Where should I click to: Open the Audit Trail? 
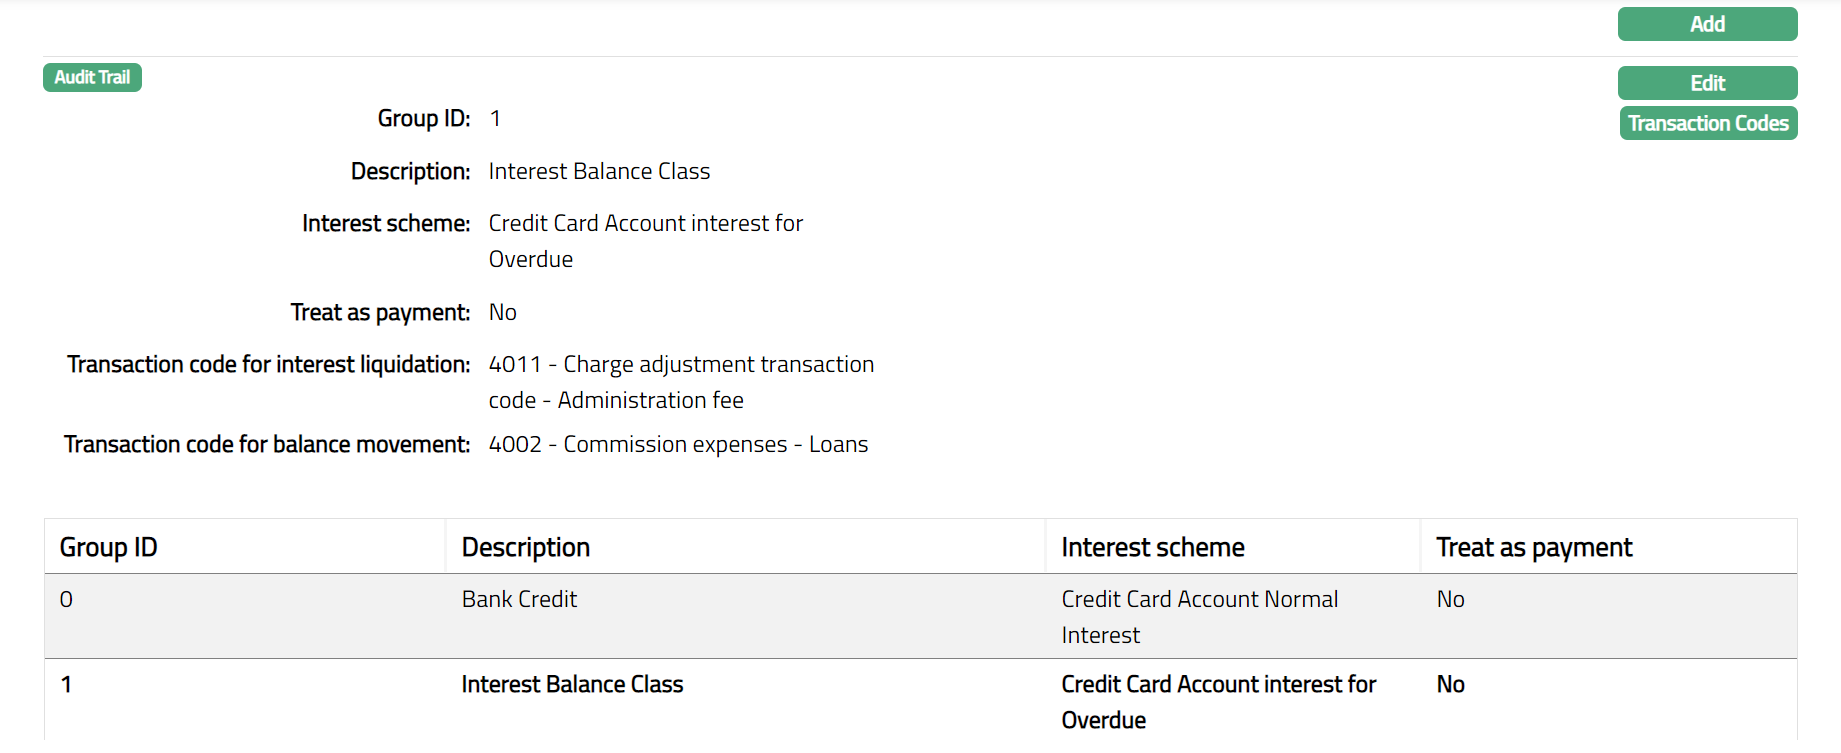tap(92, 77)
